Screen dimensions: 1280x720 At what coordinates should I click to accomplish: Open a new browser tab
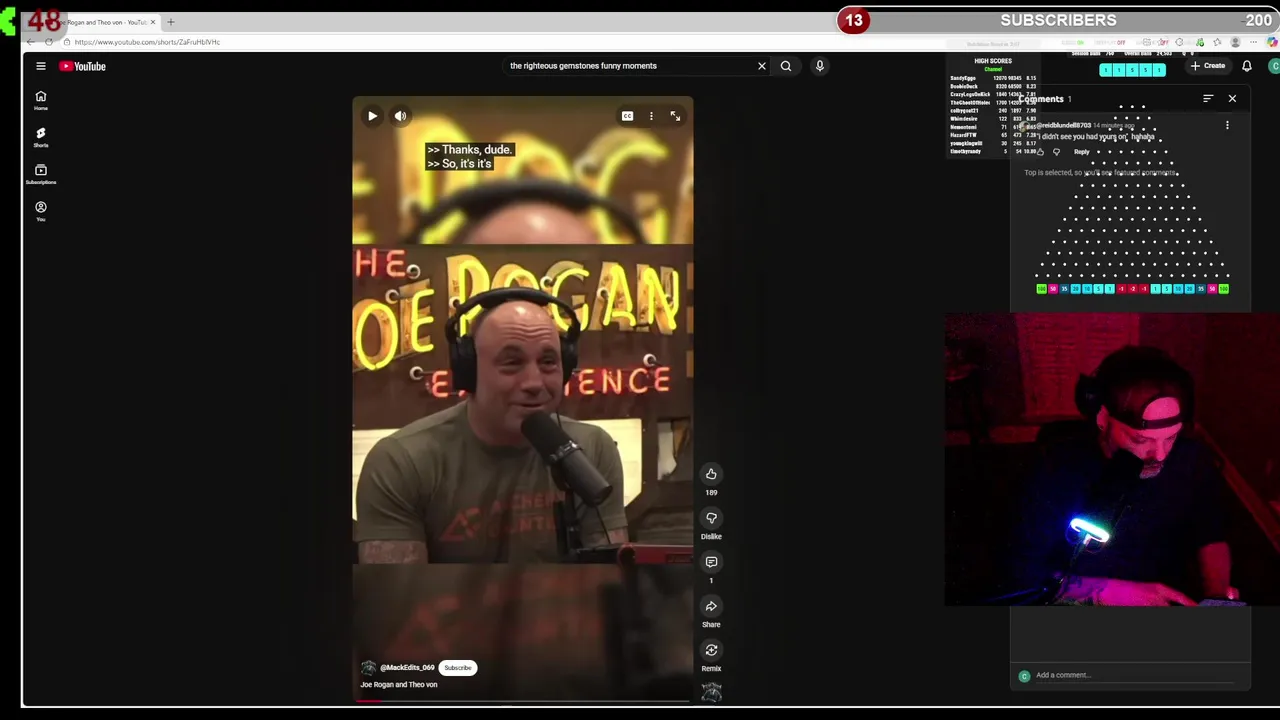click(170, 22)
